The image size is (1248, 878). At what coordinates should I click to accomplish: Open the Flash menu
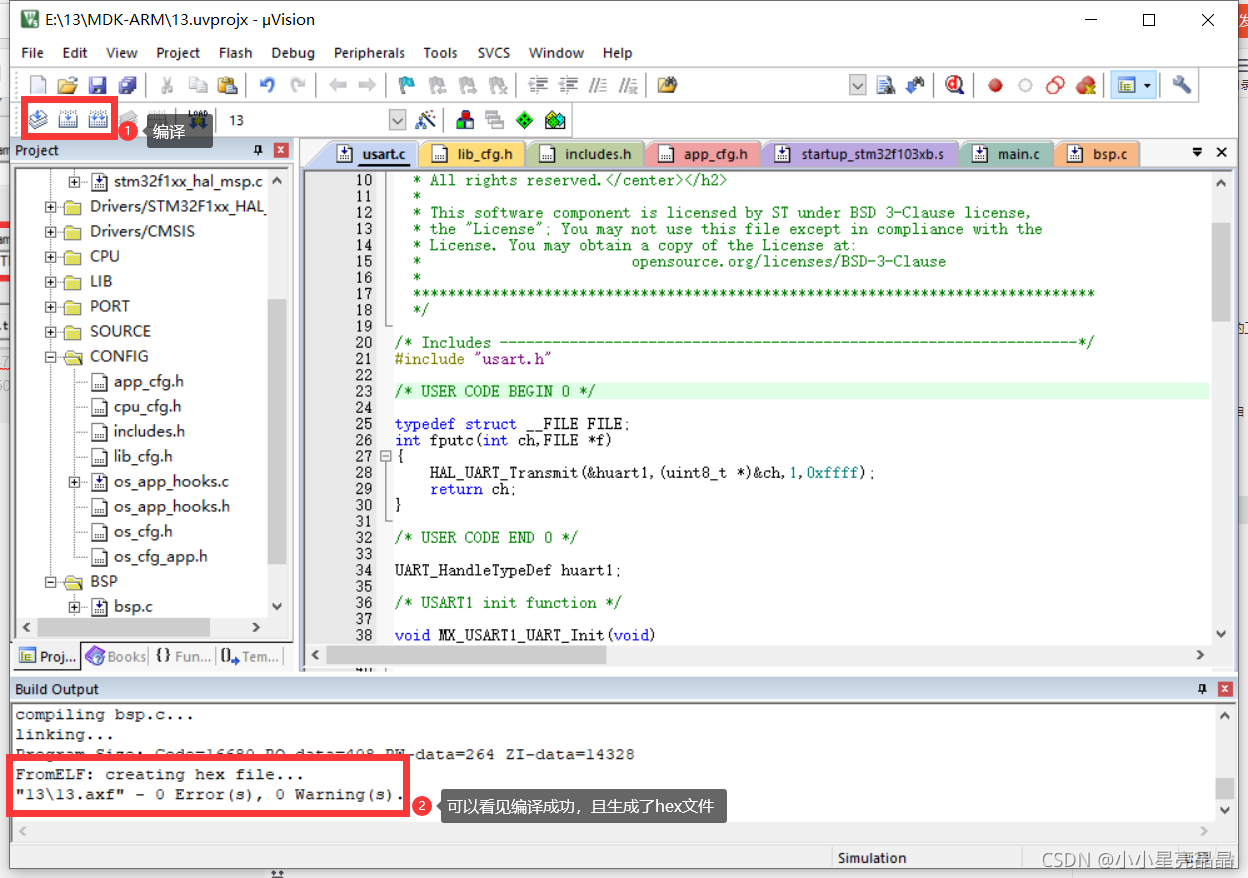click(236, 53)
